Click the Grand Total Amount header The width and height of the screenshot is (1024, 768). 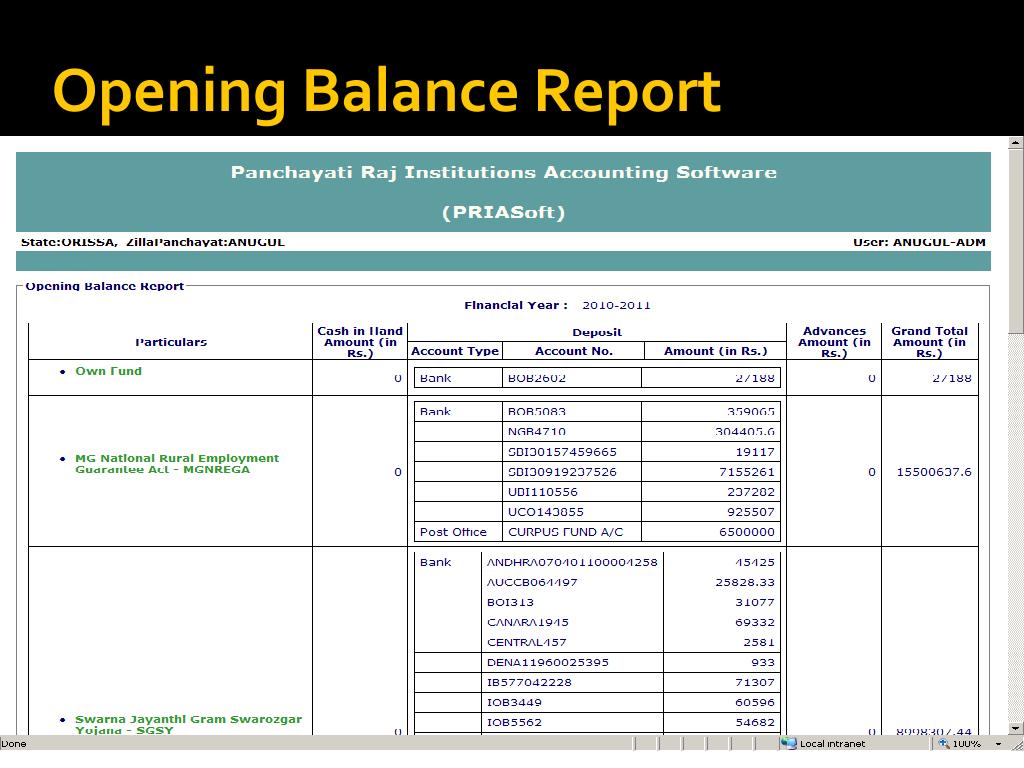(929, 342)
